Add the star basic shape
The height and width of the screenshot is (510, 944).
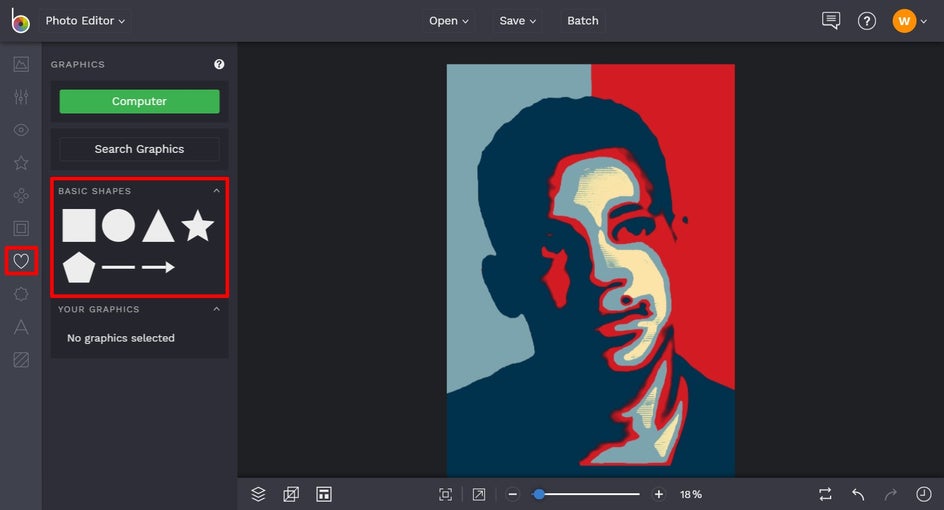(197, 225)
